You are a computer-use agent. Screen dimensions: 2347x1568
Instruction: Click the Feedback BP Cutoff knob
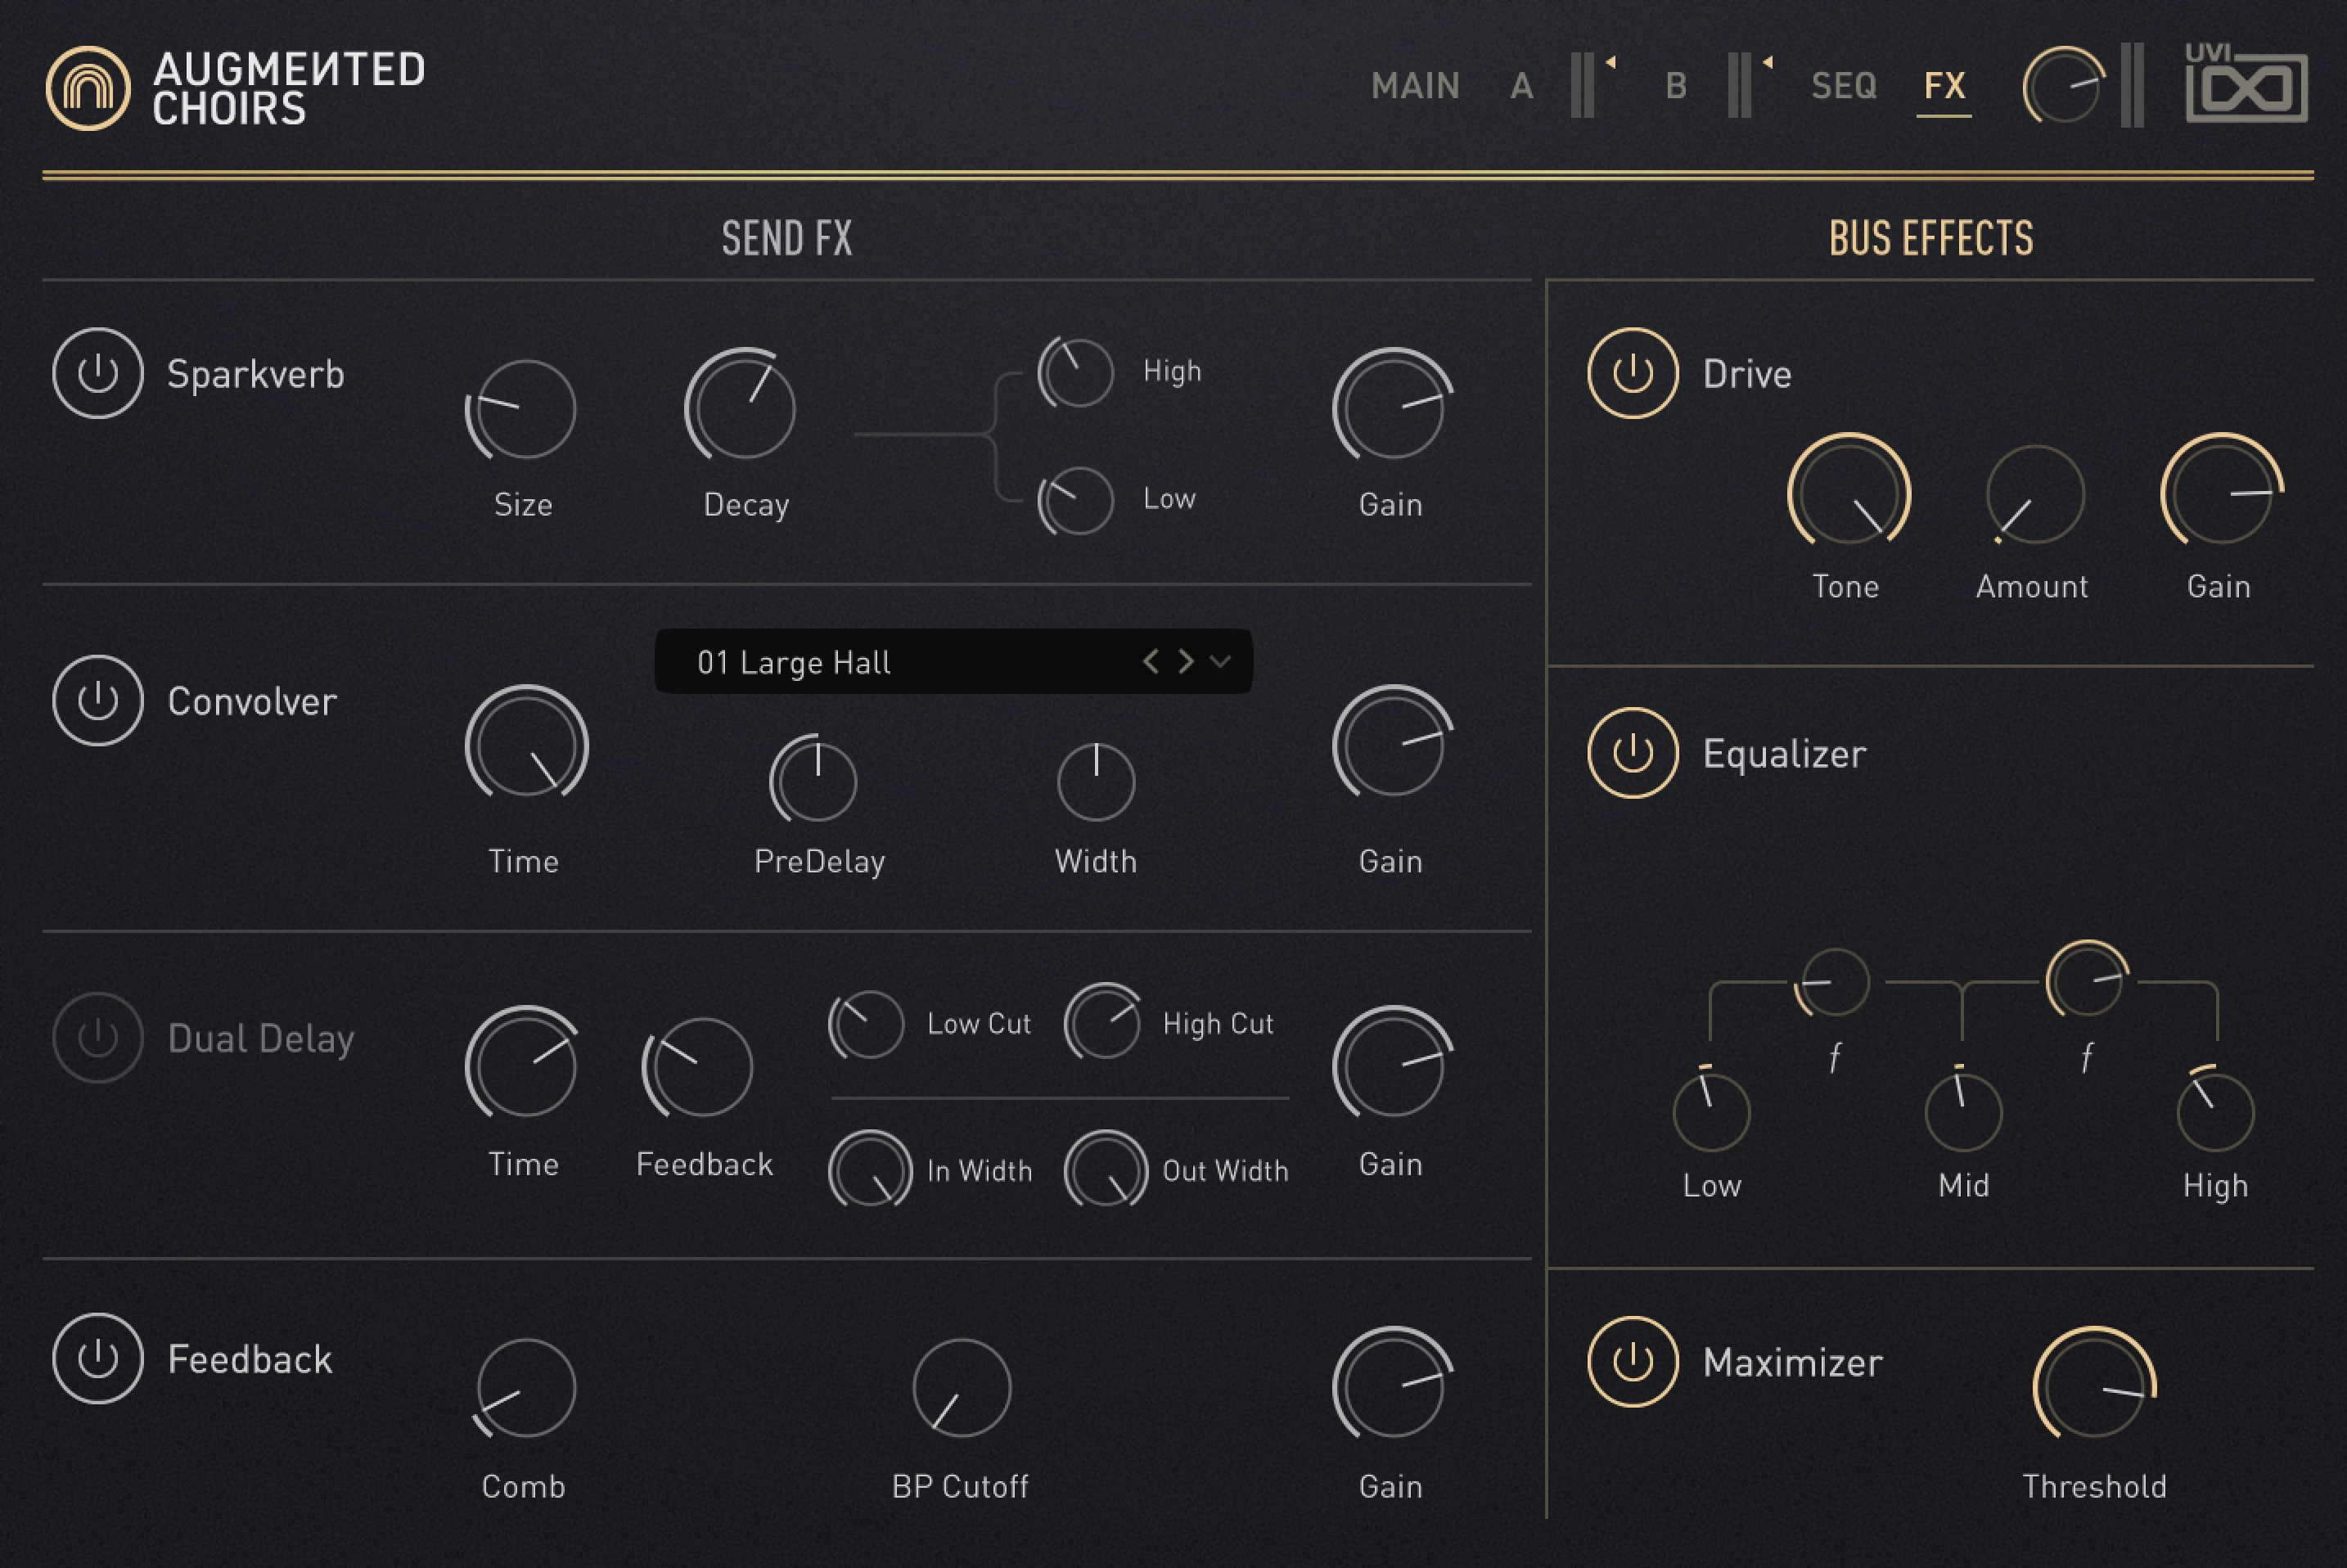(x=962, y=1388)
